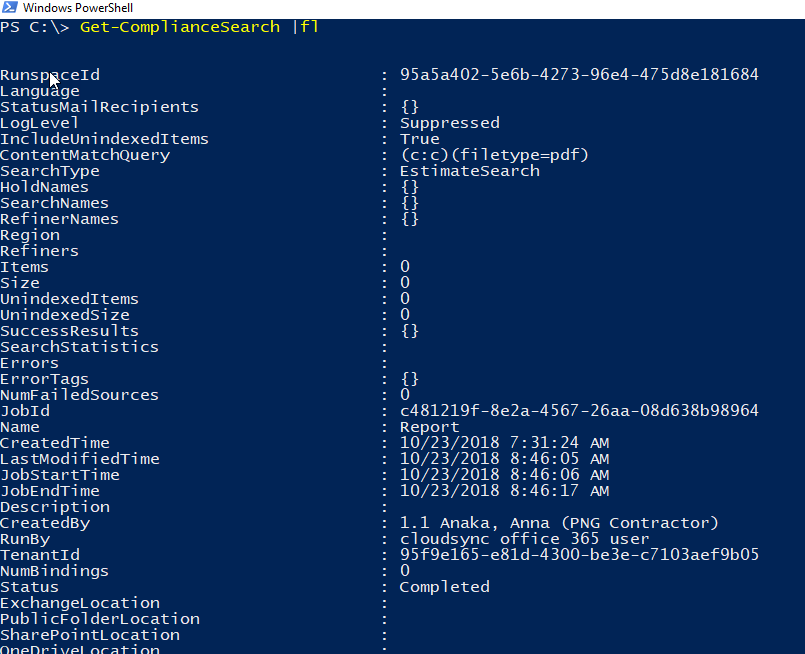Viewport: 805px width, 654px height.
Task: Click the IncludeUnindexedItems True value
Action: point(419,139)
